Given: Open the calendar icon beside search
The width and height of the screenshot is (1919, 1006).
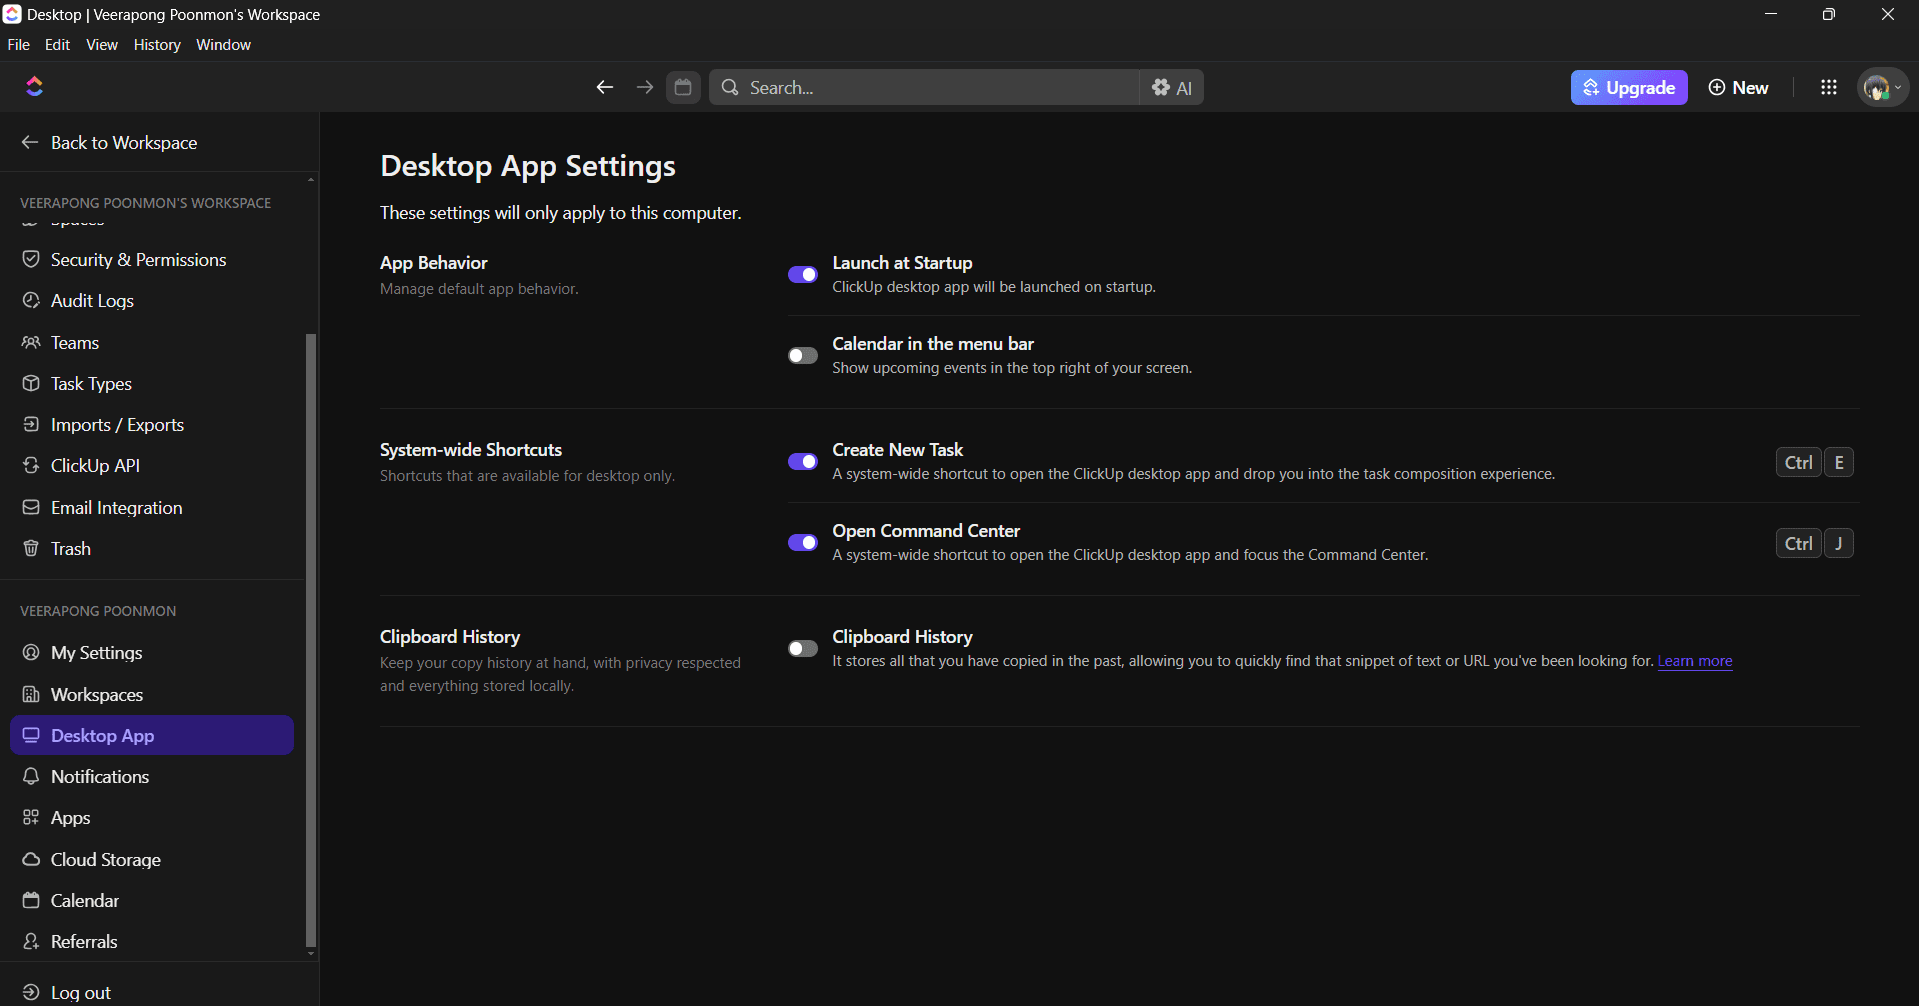Looking at the screenshot, I should [683, 87].
